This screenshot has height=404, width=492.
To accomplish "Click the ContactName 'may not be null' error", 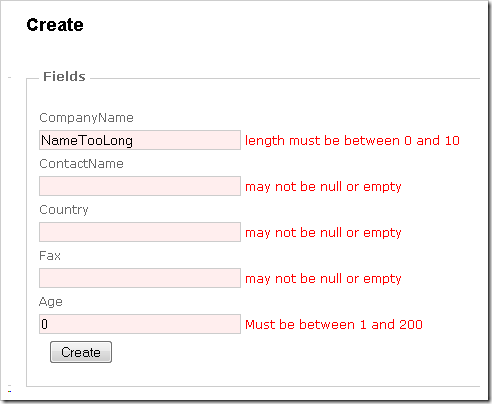I will point(323,187).
